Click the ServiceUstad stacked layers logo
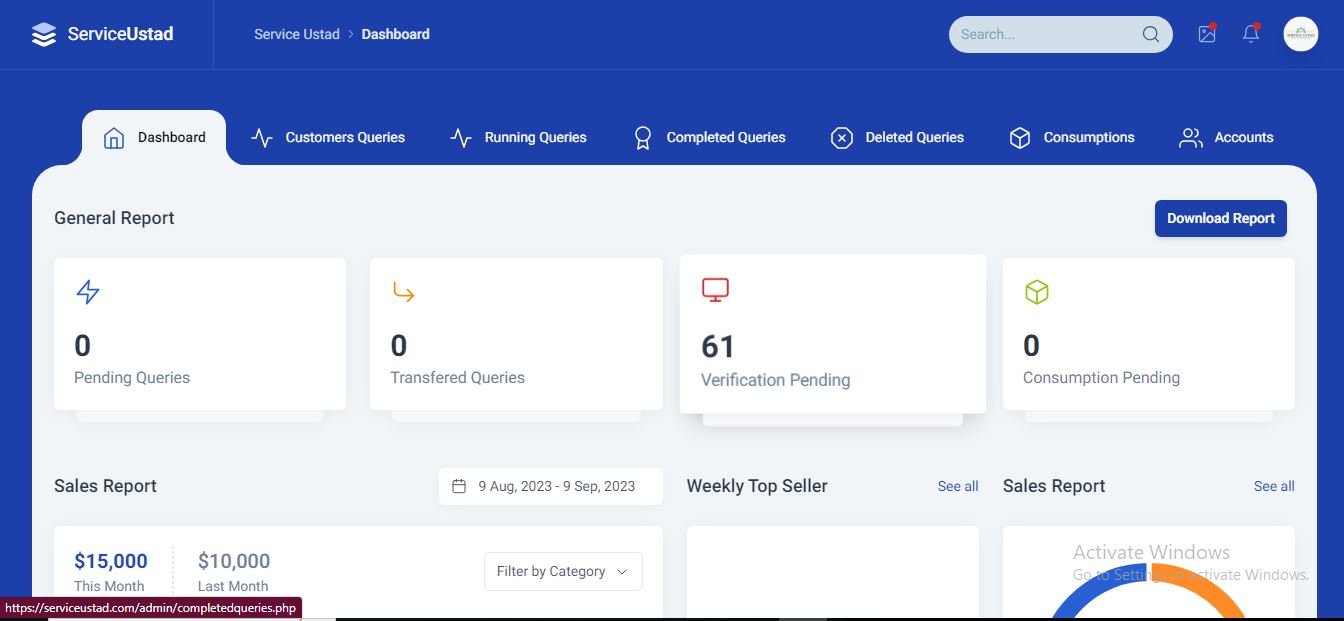This screenshot has width=1344, height=621. tap(44, 35)
